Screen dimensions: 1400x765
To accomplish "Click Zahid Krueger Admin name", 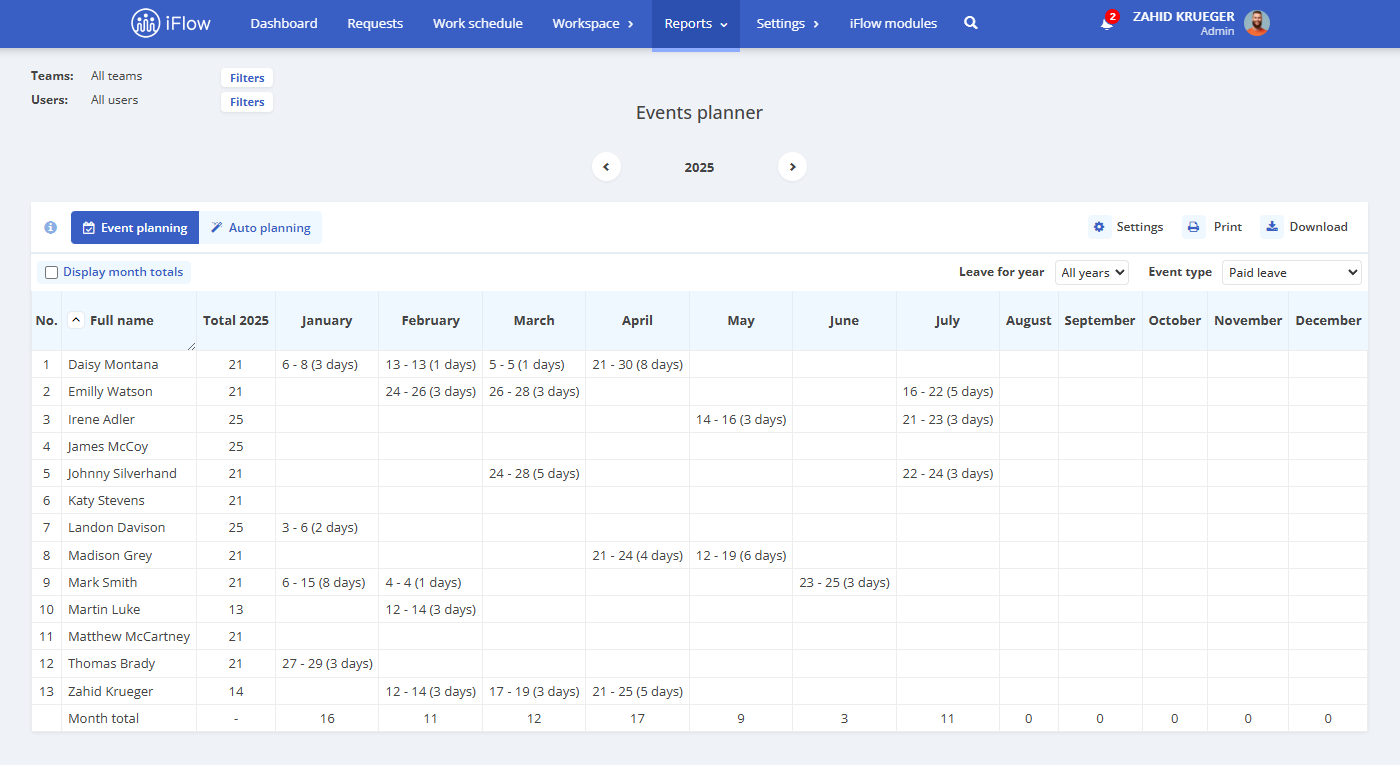I will 1183,23.
